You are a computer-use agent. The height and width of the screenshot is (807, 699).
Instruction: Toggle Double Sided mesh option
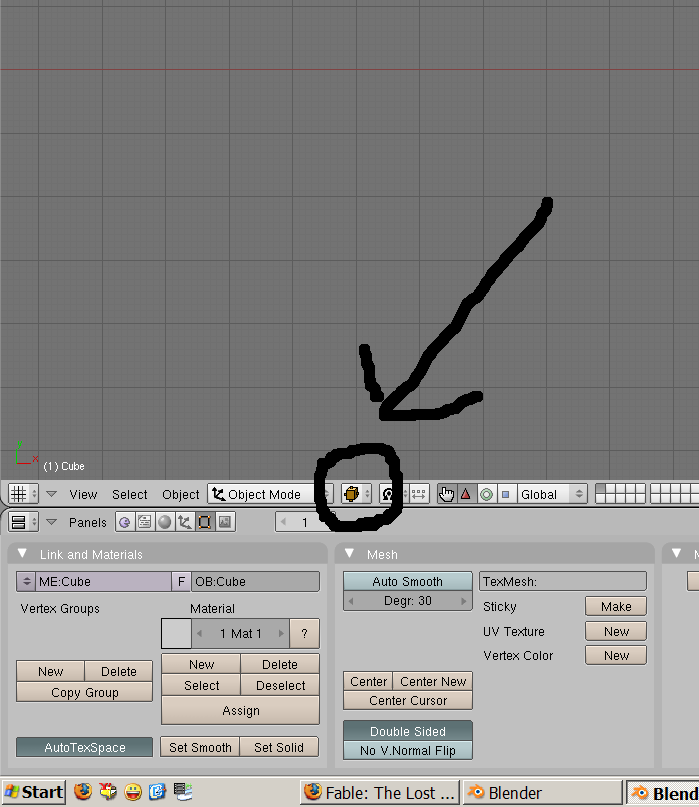(407, 731)
